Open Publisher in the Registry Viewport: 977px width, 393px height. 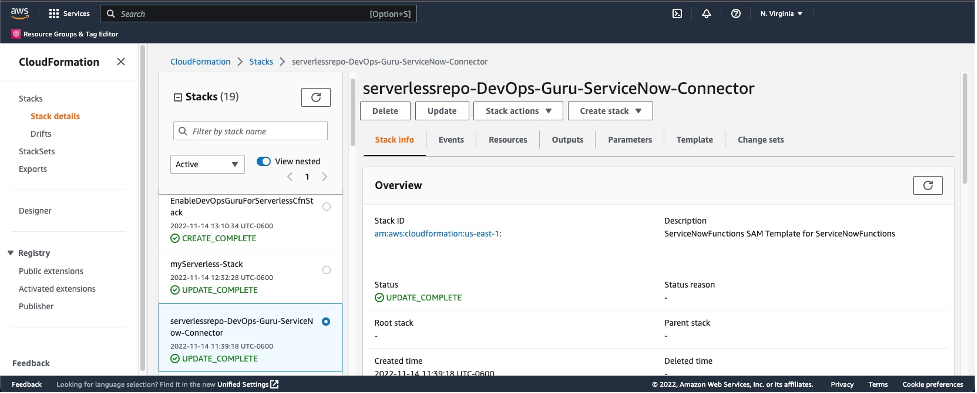point(36,306)
